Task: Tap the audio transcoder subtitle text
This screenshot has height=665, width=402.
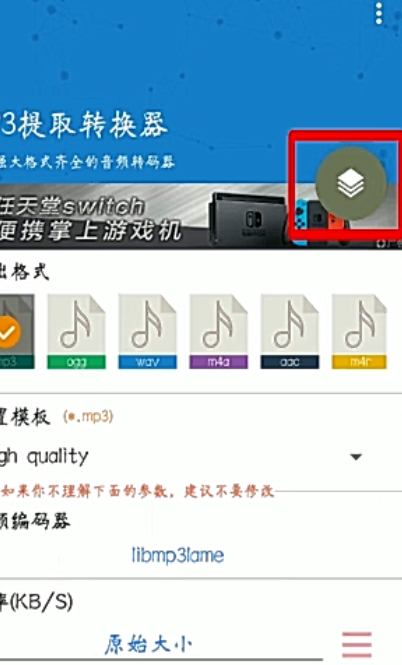Action: 87,162
